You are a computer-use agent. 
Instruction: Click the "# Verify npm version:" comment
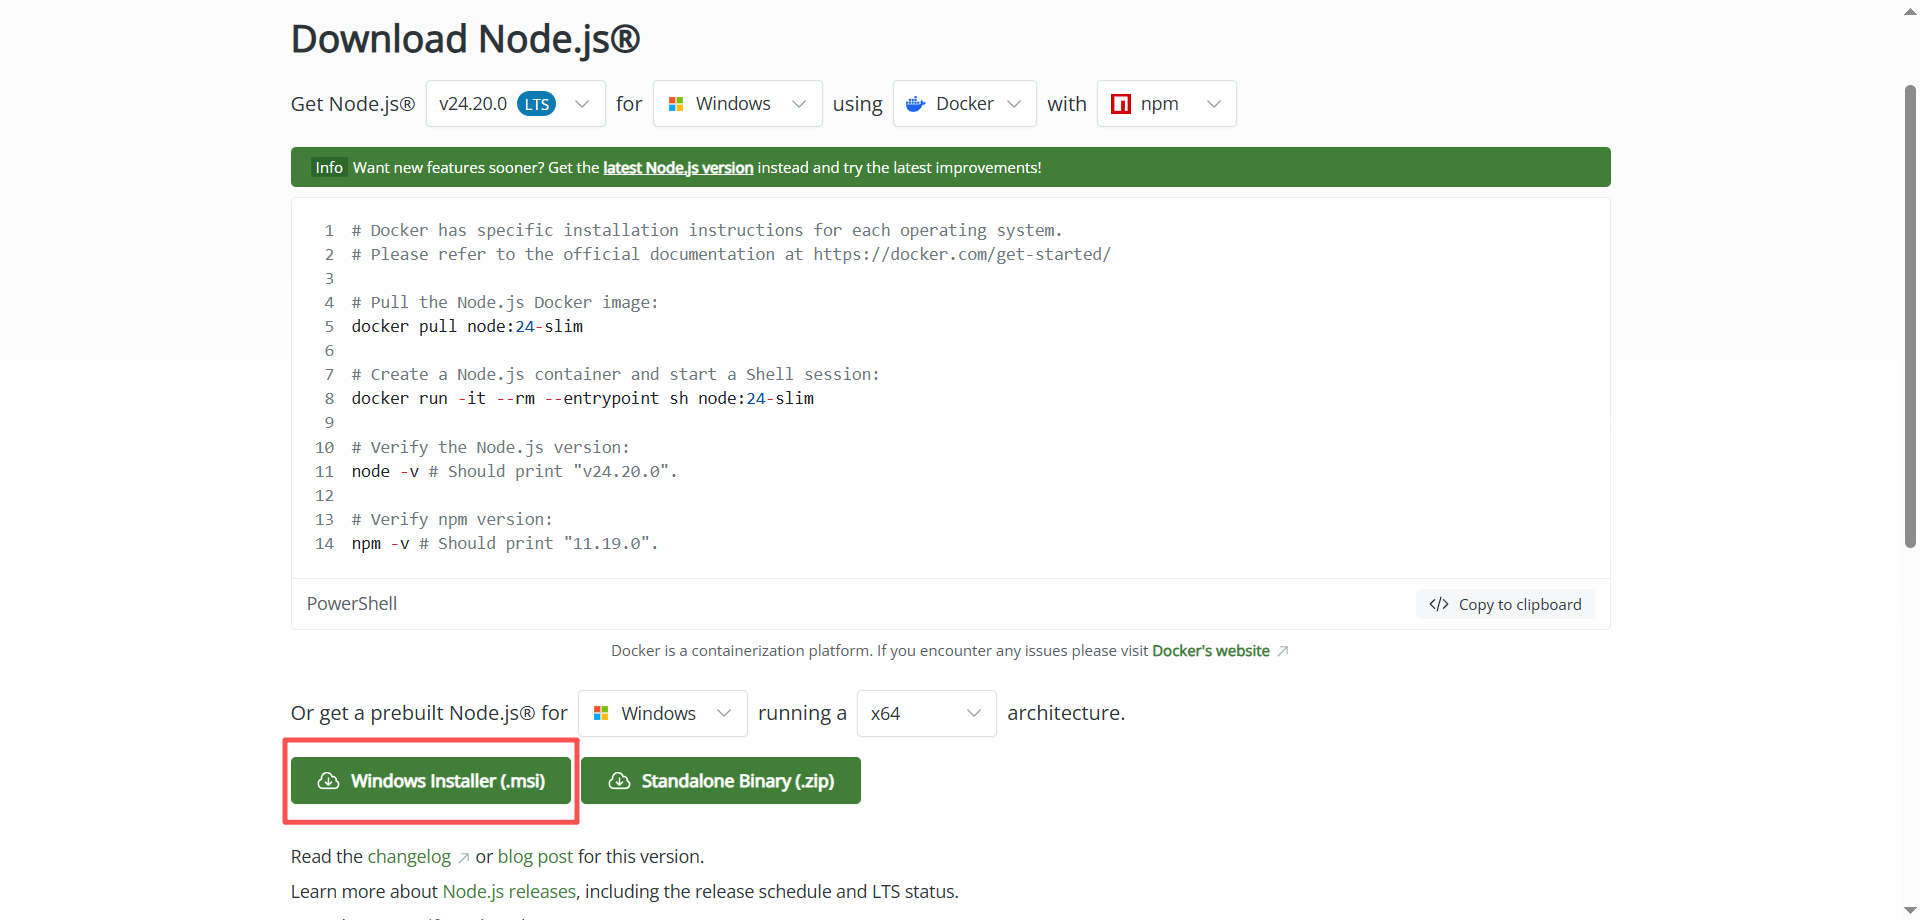(452, 520)
